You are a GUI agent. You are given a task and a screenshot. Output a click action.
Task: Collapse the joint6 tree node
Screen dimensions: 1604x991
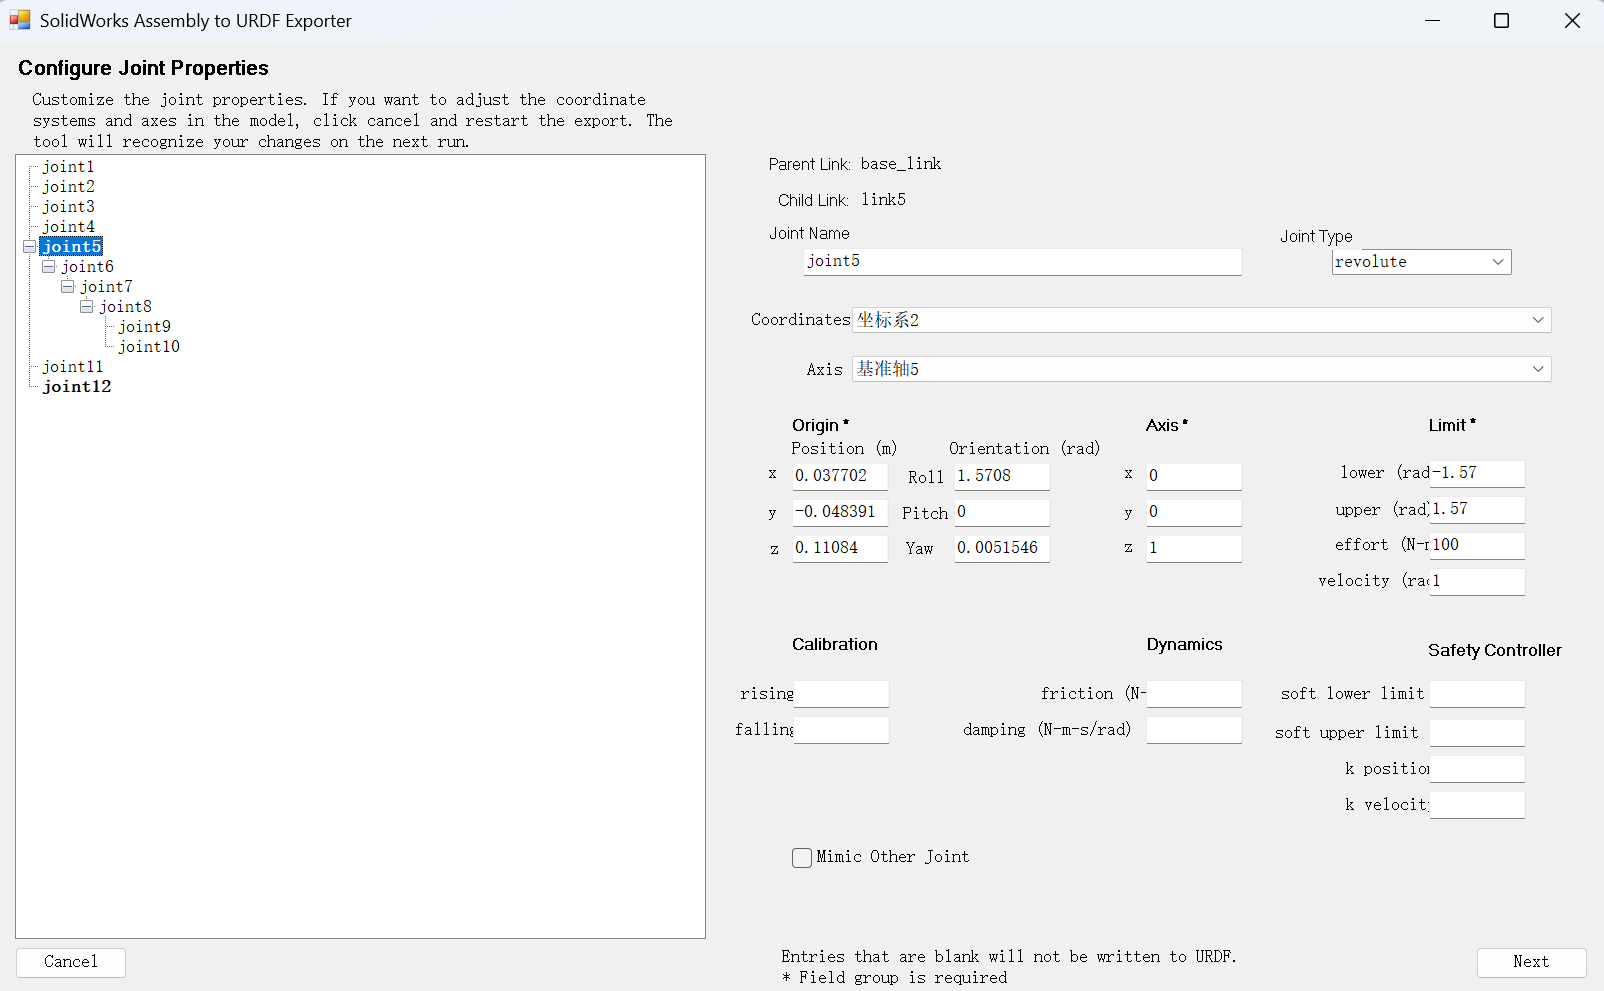(x=49, y=267)
